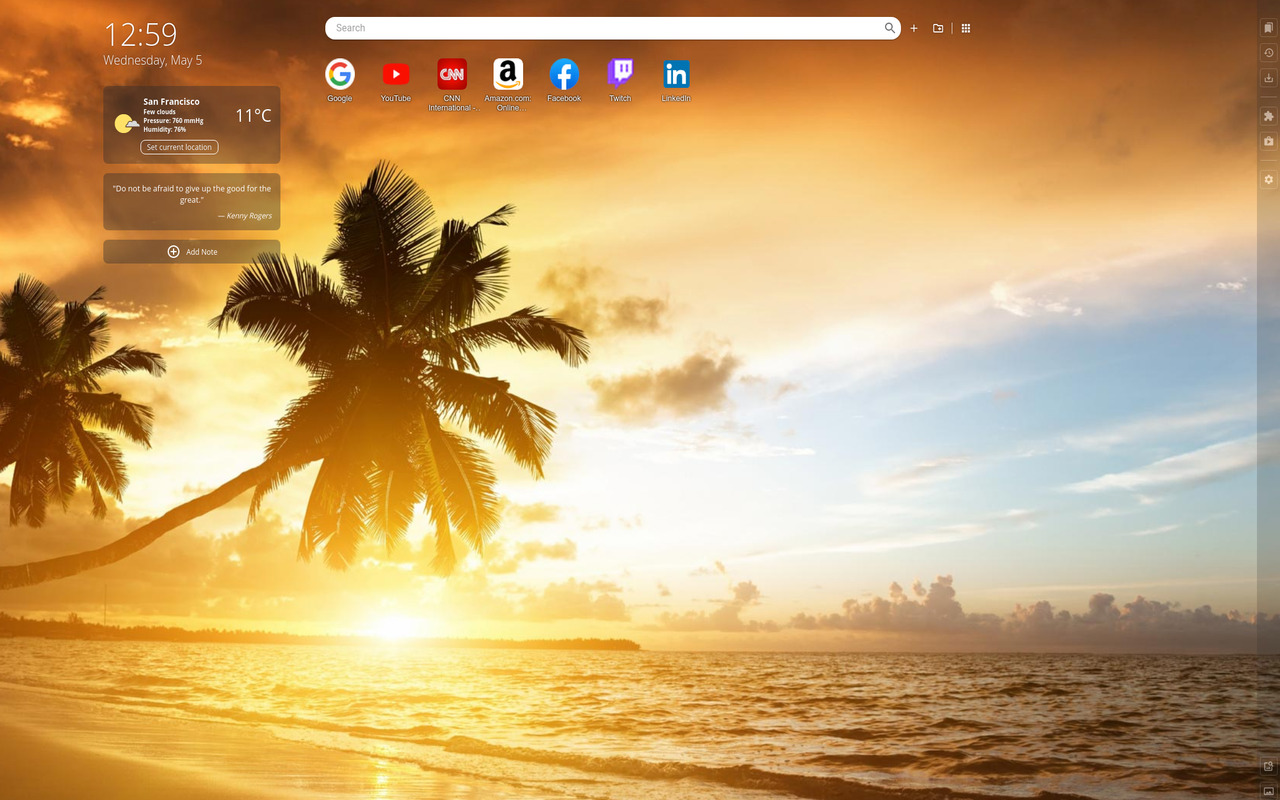
Task: Create a new folder for shortcuts
Action: [x=937, y=28]
